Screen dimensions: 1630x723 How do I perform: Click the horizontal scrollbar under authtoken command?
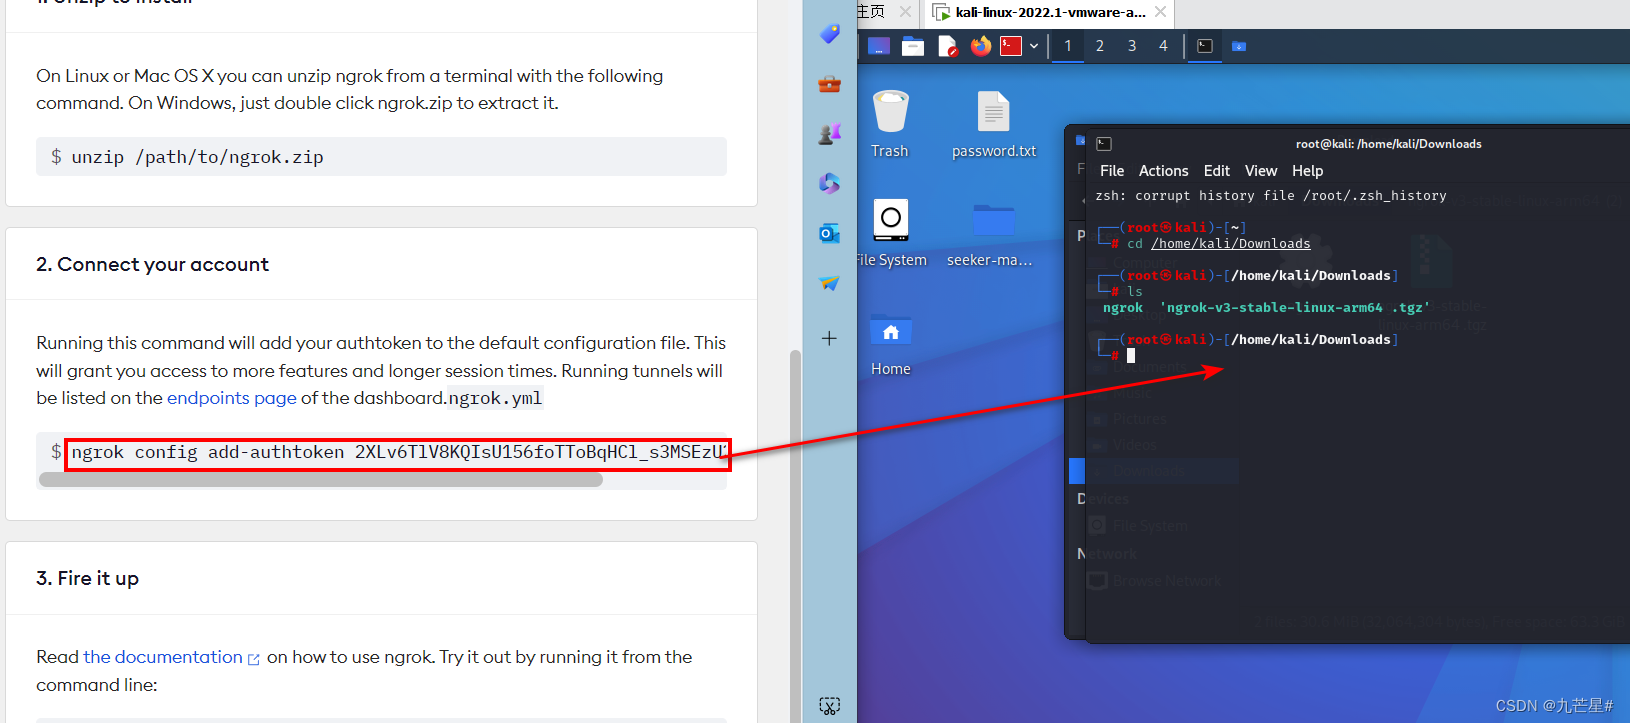point(321,480)
